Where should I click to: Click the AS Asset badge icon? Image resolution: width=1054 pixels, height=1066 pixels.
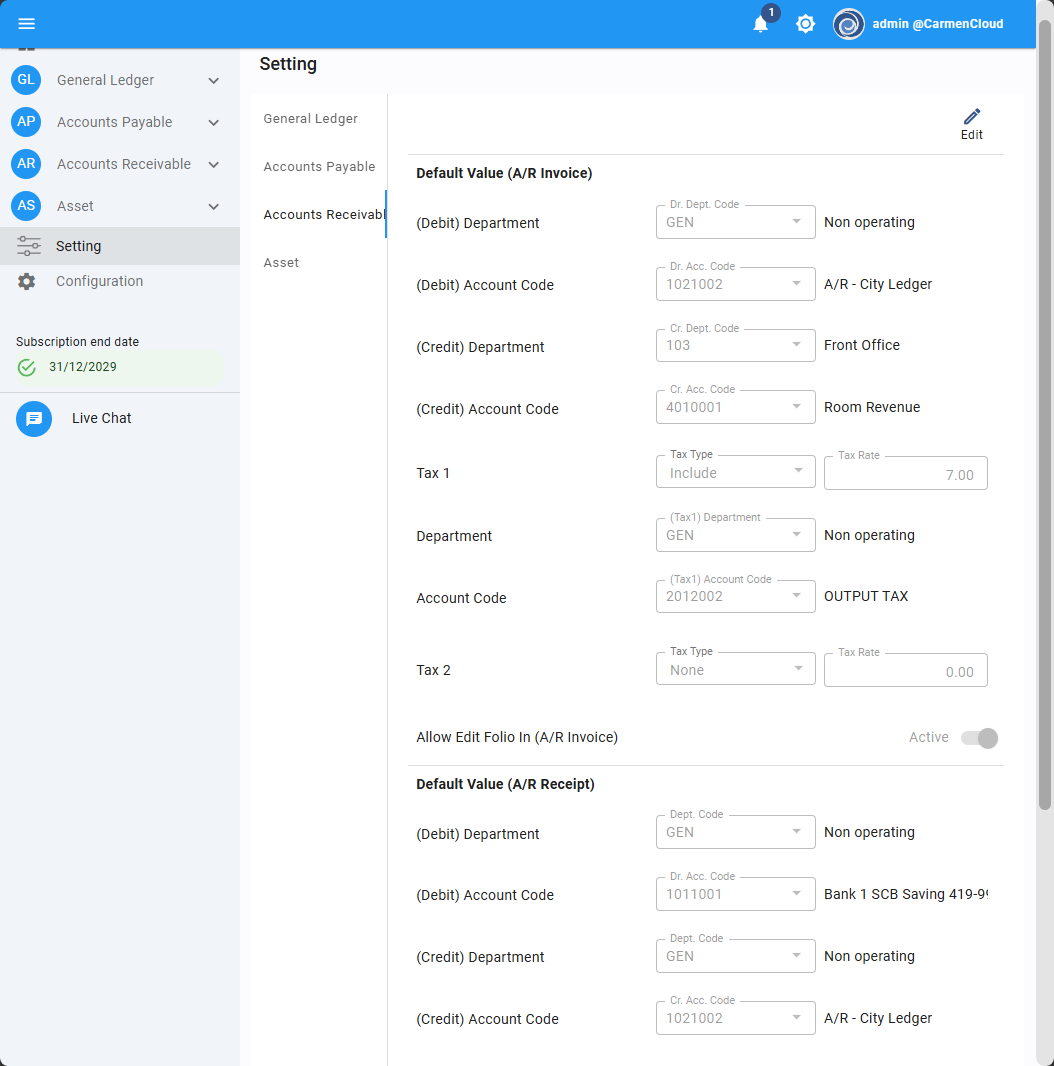(27, 206)
